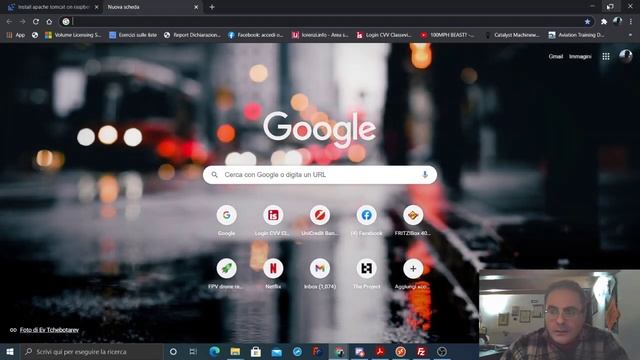Open Report Dichiarazioni bookmark
Image resolution: width=640 pixels, height=360 pixels.
tap(192, 35)
